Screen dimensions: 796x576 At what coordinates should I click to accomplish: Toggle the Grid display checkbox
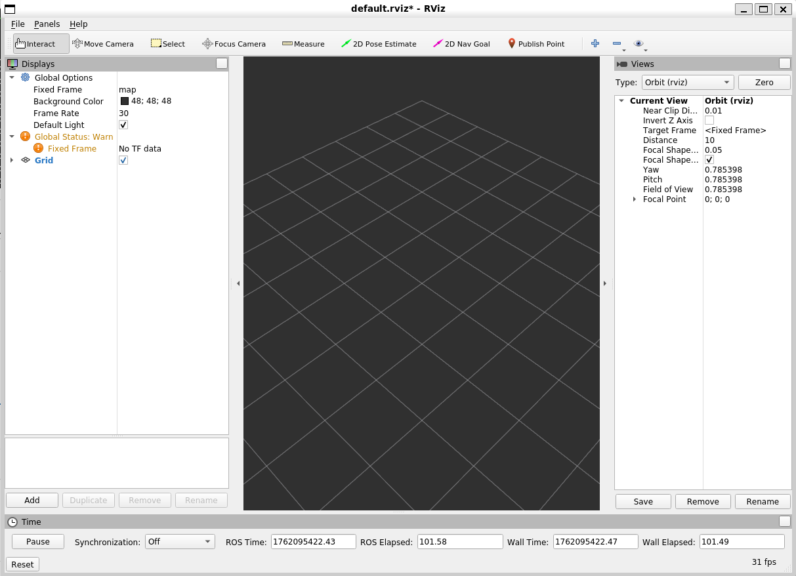[123, 160]
